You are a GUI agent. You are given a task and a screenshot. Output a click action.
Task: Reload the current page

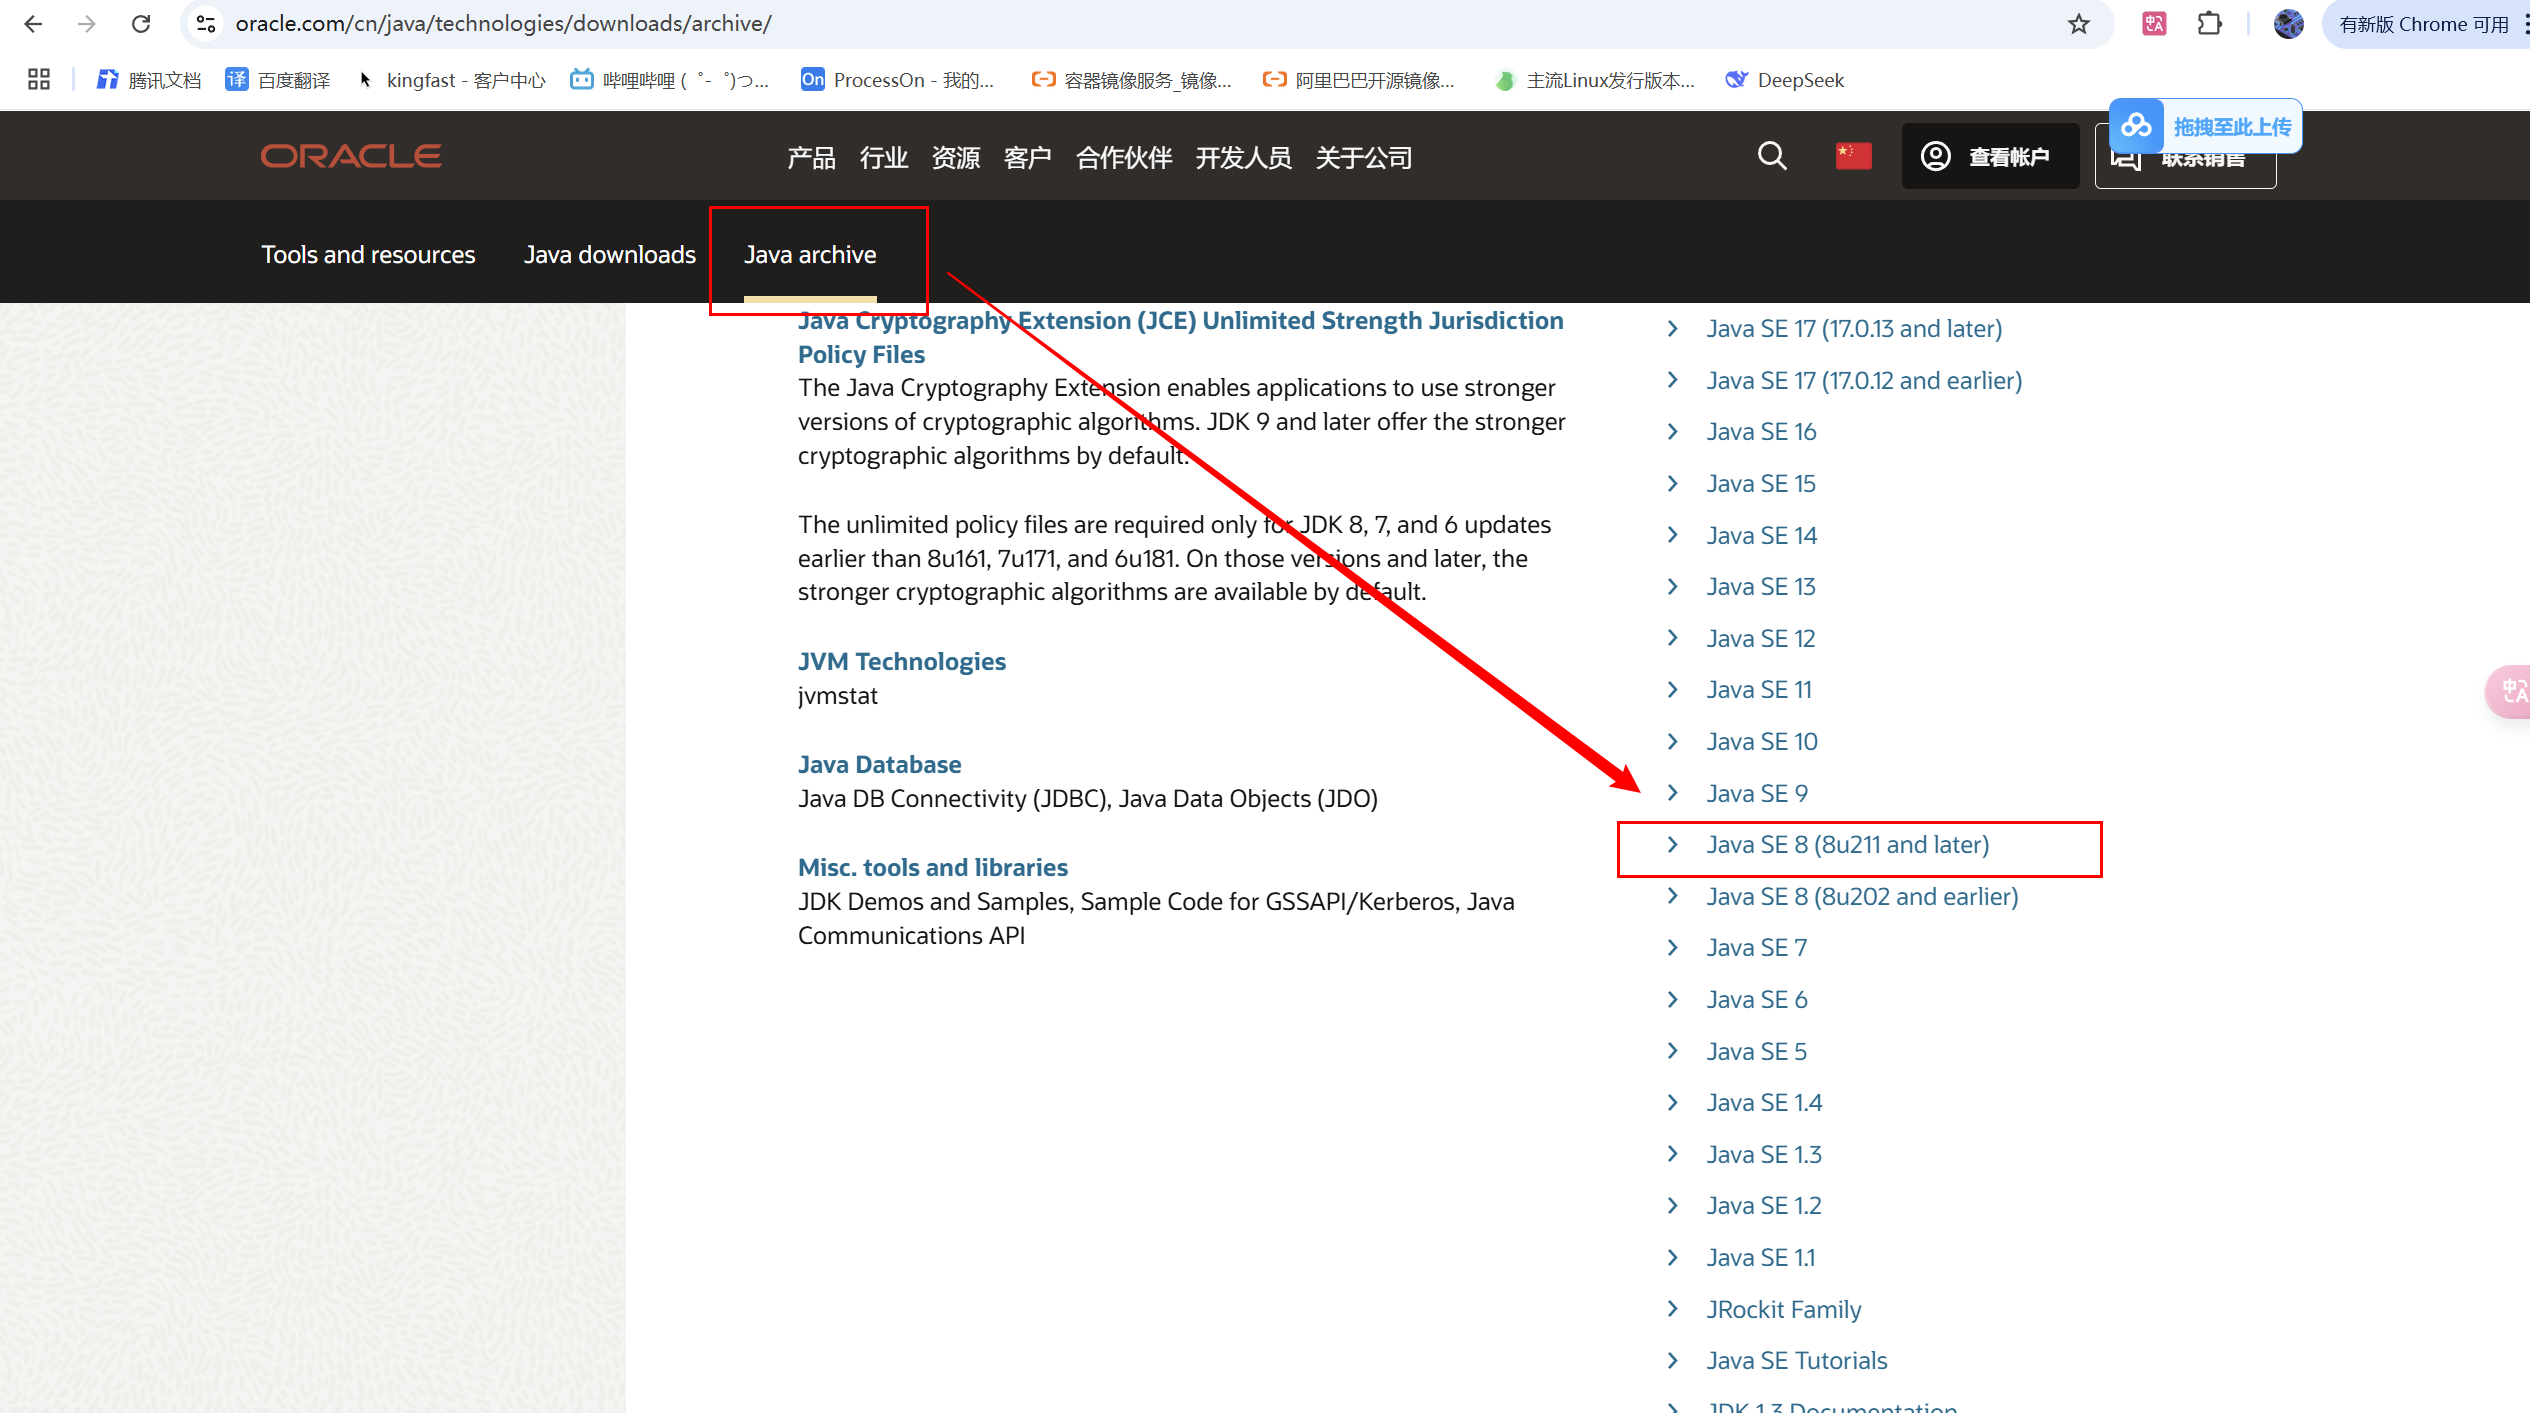[x=141, y=24]
